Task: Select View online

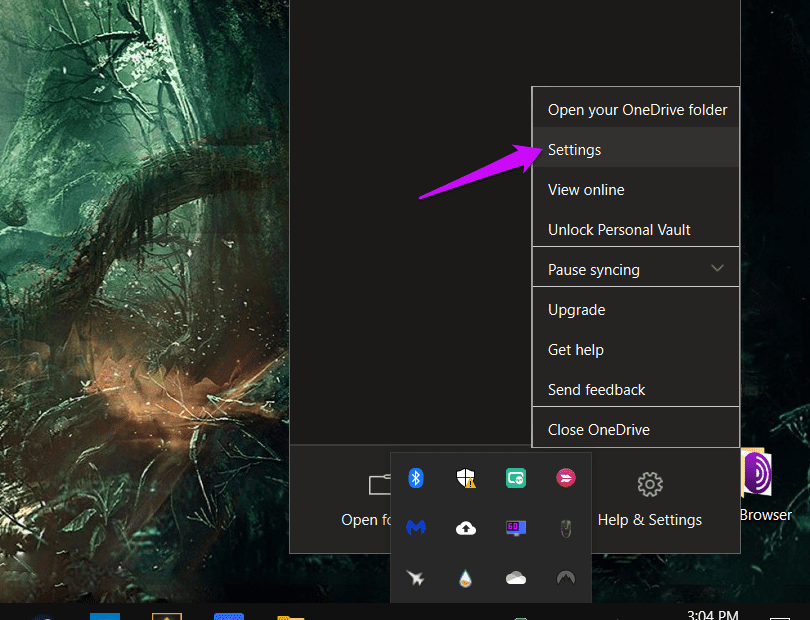Action: (636, 190)
